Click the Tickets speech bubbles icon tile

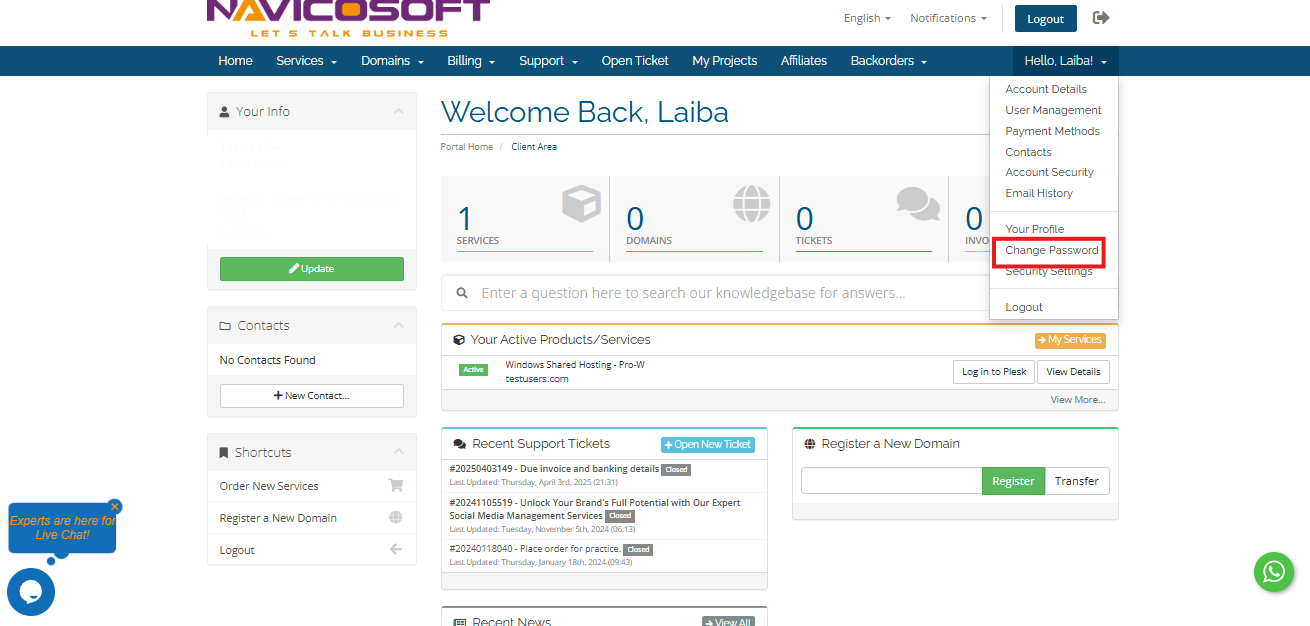click(x=917, y=204)
